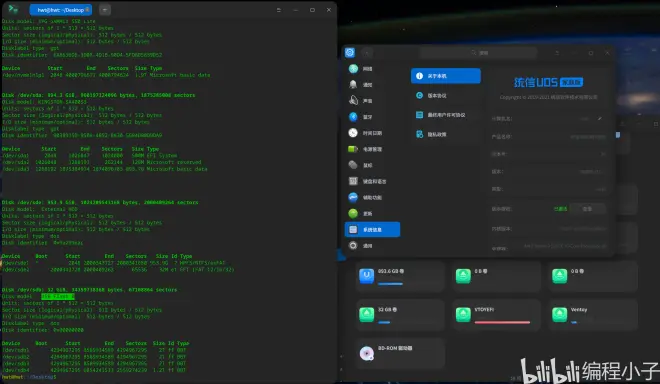Click the button beside the green authorization status
Screen dimensions: 660x384
pyautogui.click(x=588, y=209)
